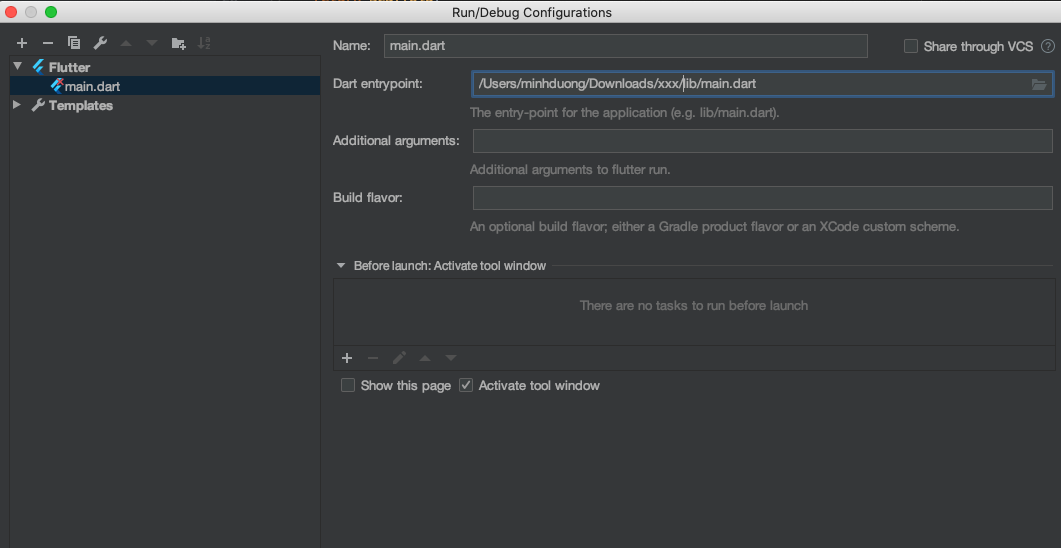
Task: Click the Name text field
Action: coord(625,46)
